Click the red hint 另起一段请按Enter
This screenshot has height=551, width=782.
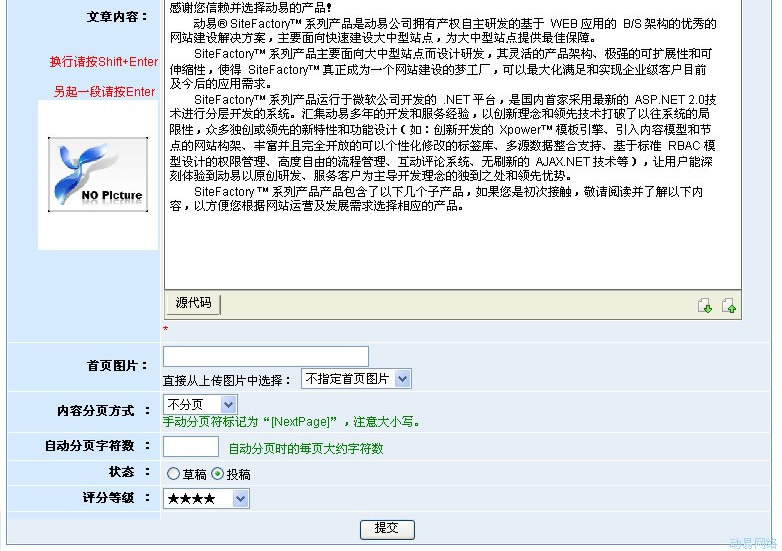tap(105, 92)
